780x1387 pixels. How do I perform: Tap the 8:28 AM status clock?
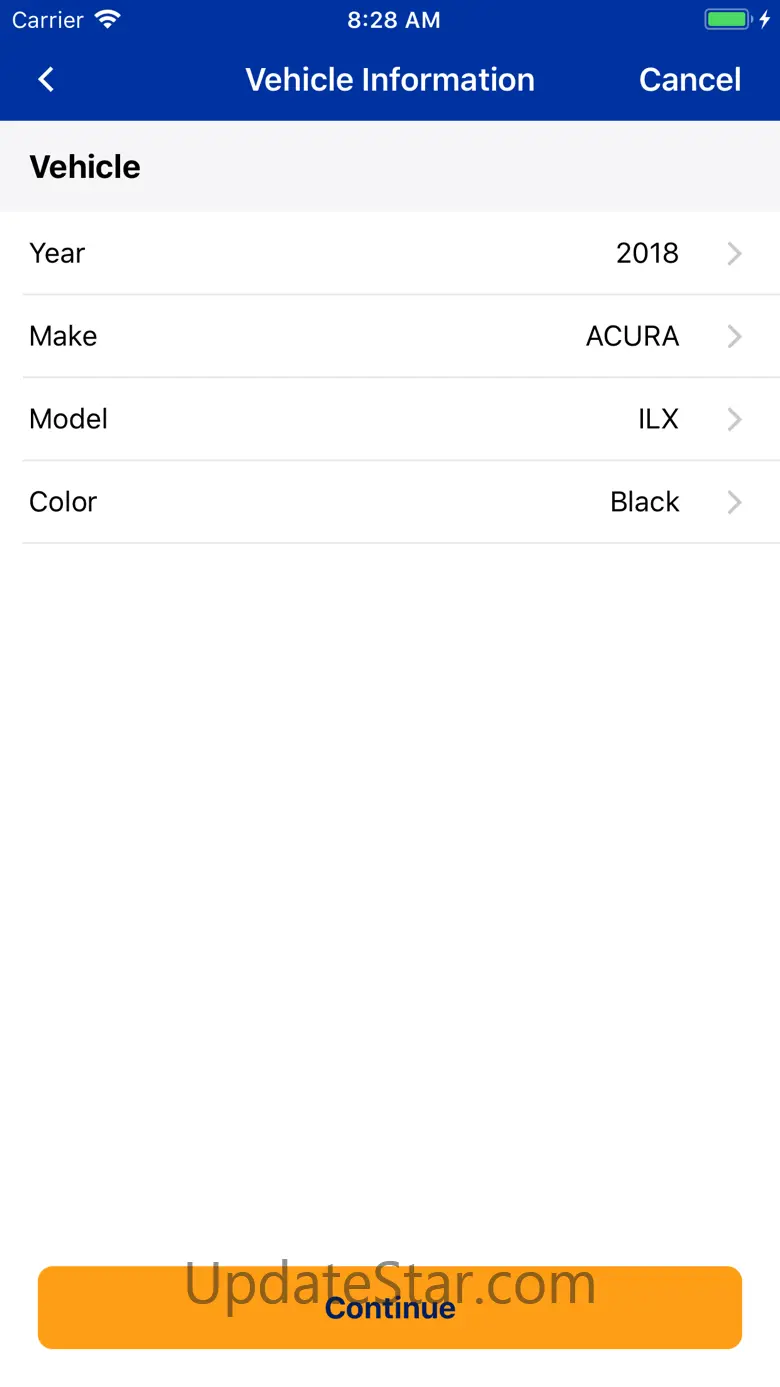(393, 20)
